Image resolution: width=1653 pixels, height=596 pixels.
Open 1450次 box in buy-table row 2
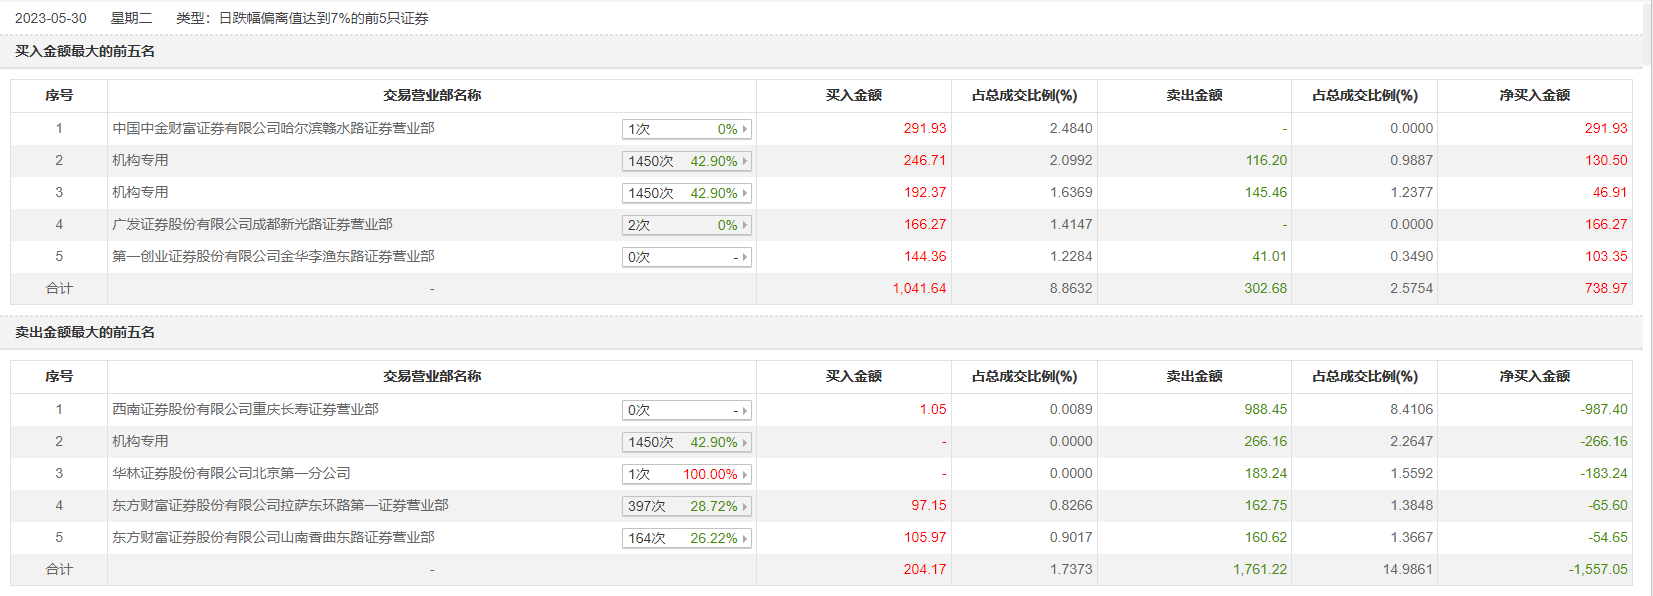[686, 161]
